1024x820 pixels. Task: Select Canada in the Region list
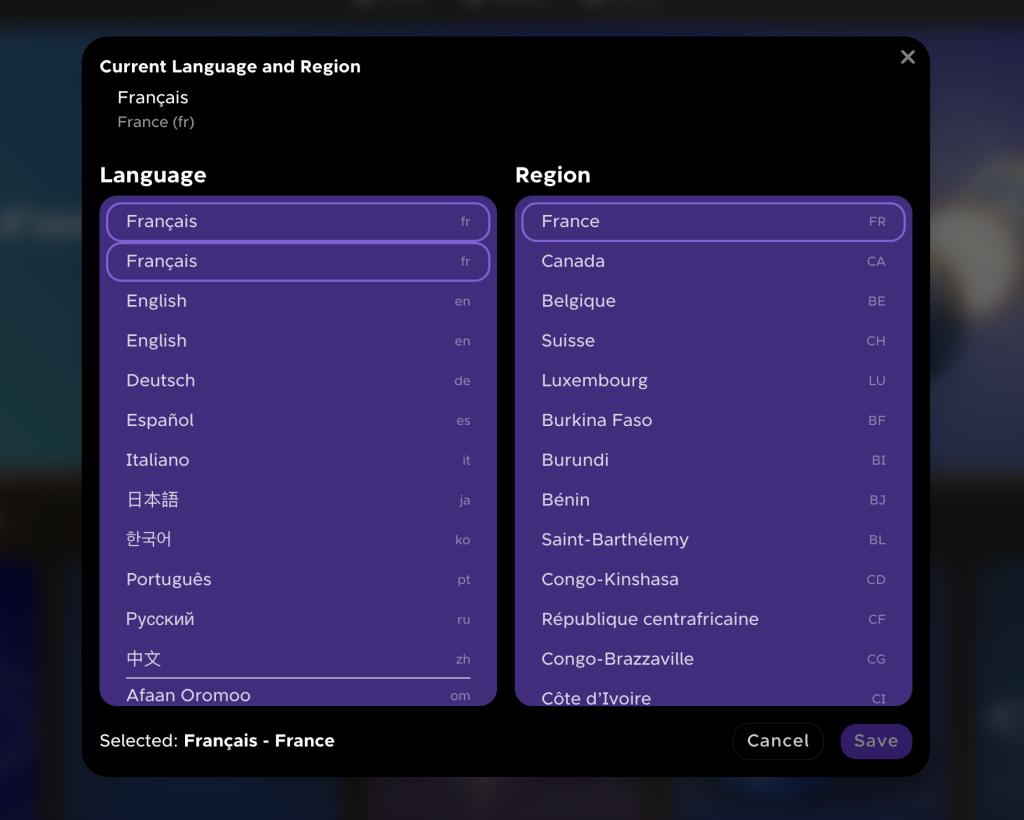point(713,262)
